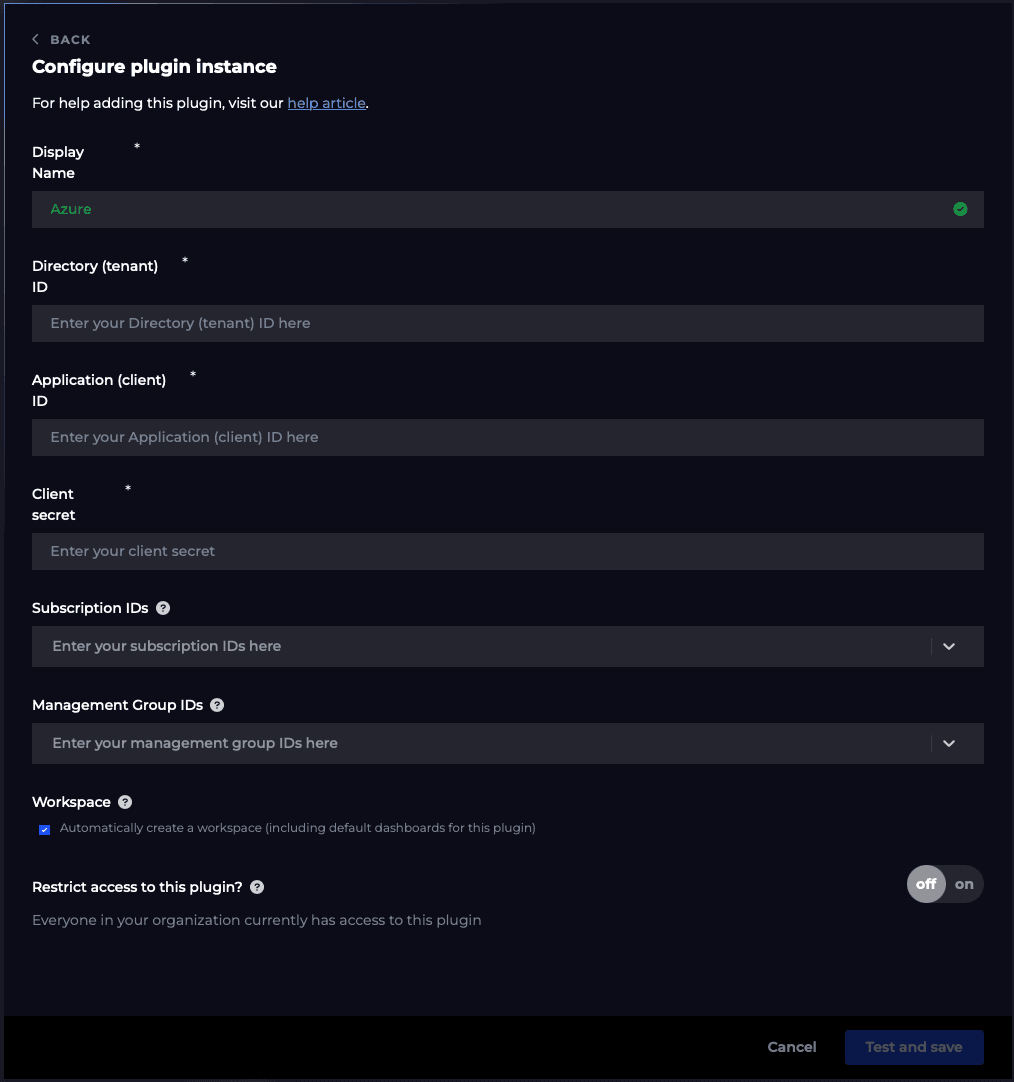Click the help icon next to Subscription IDs
Viewport: 1014px width, 1082px height.
pos(163,608)
